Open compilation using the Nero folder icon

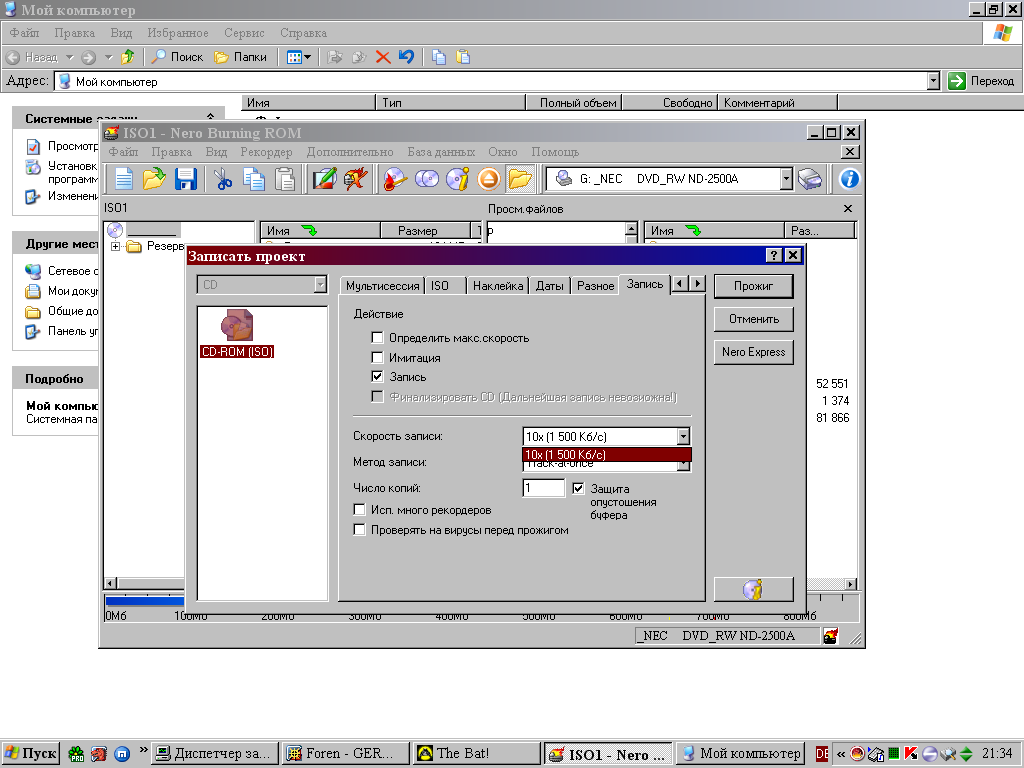pos(154,178)
